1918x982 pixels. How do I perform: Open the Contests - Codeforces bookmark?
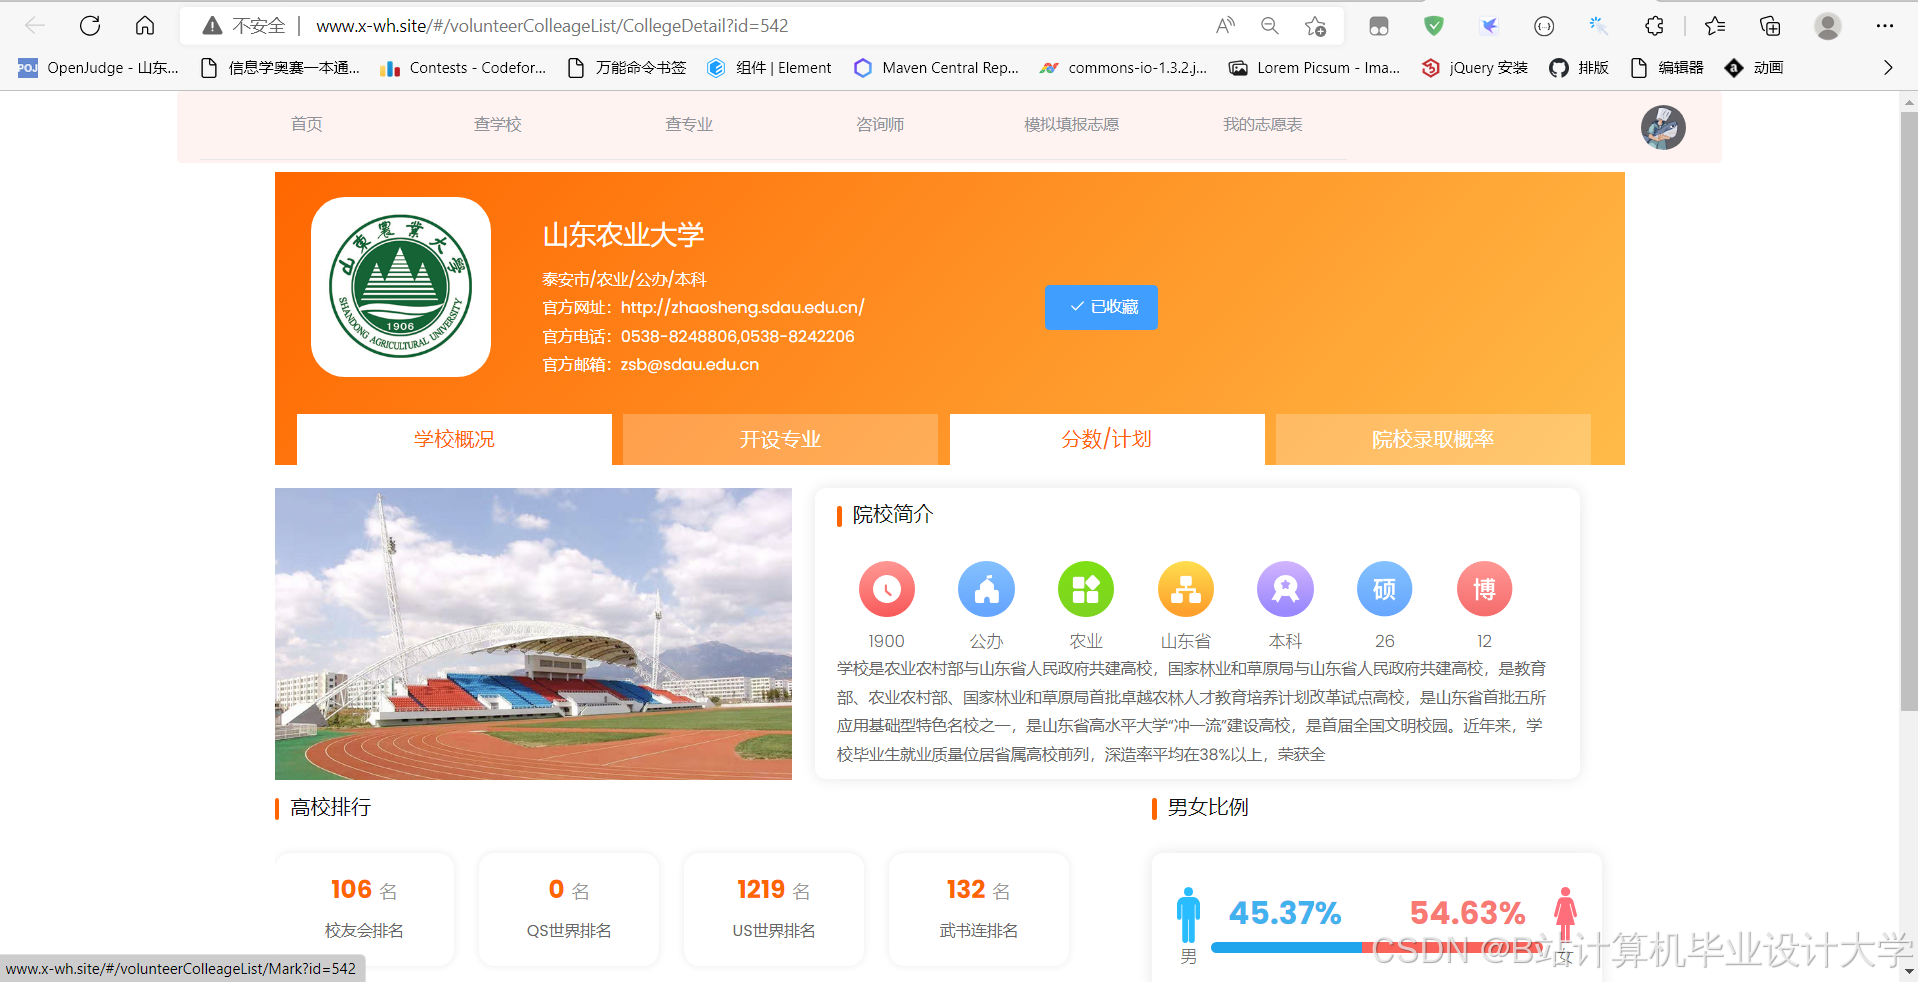[464, 67]
